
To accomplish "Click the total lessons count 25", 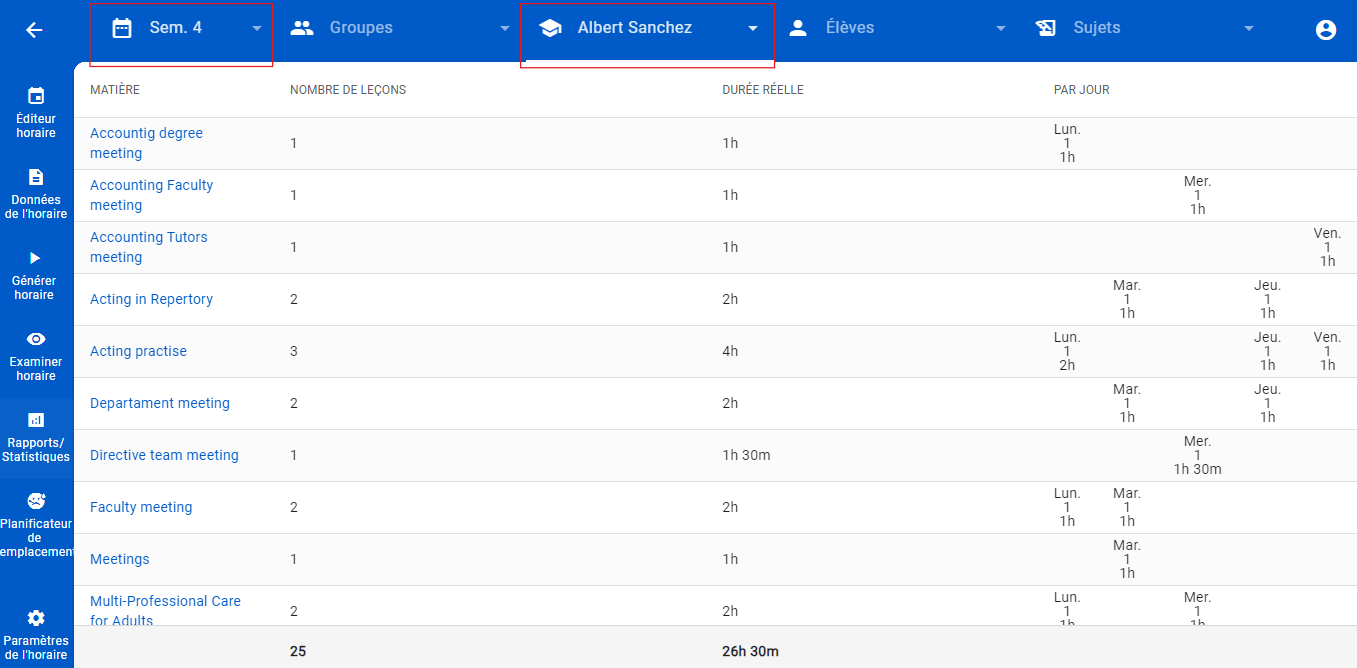I will (x=298, y=651).
